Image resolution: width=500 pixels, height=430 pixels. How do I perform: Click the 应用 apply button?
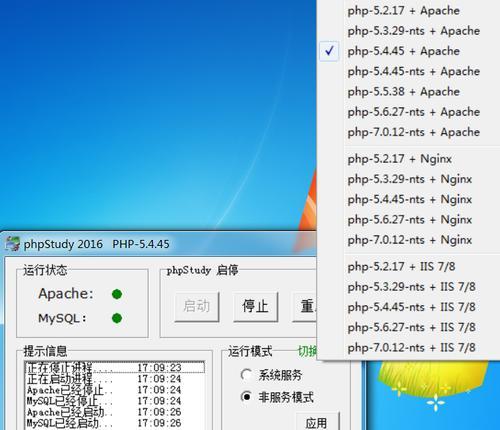pyautogui.click(x=317, y=422)
